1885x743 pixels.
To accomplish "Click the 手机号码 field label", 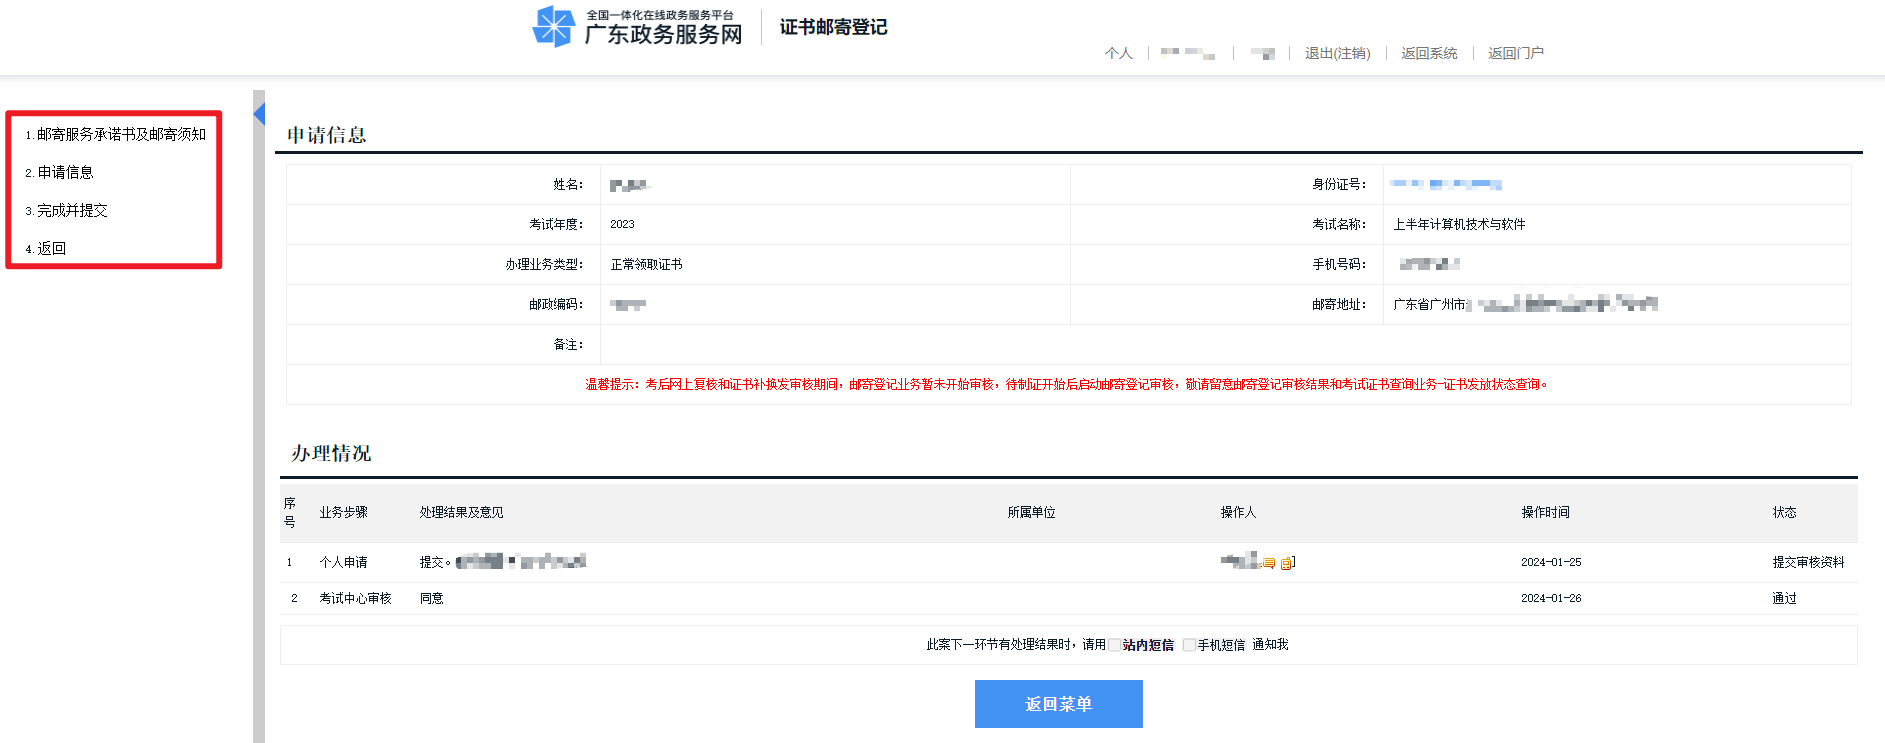I will [1339, 264].
